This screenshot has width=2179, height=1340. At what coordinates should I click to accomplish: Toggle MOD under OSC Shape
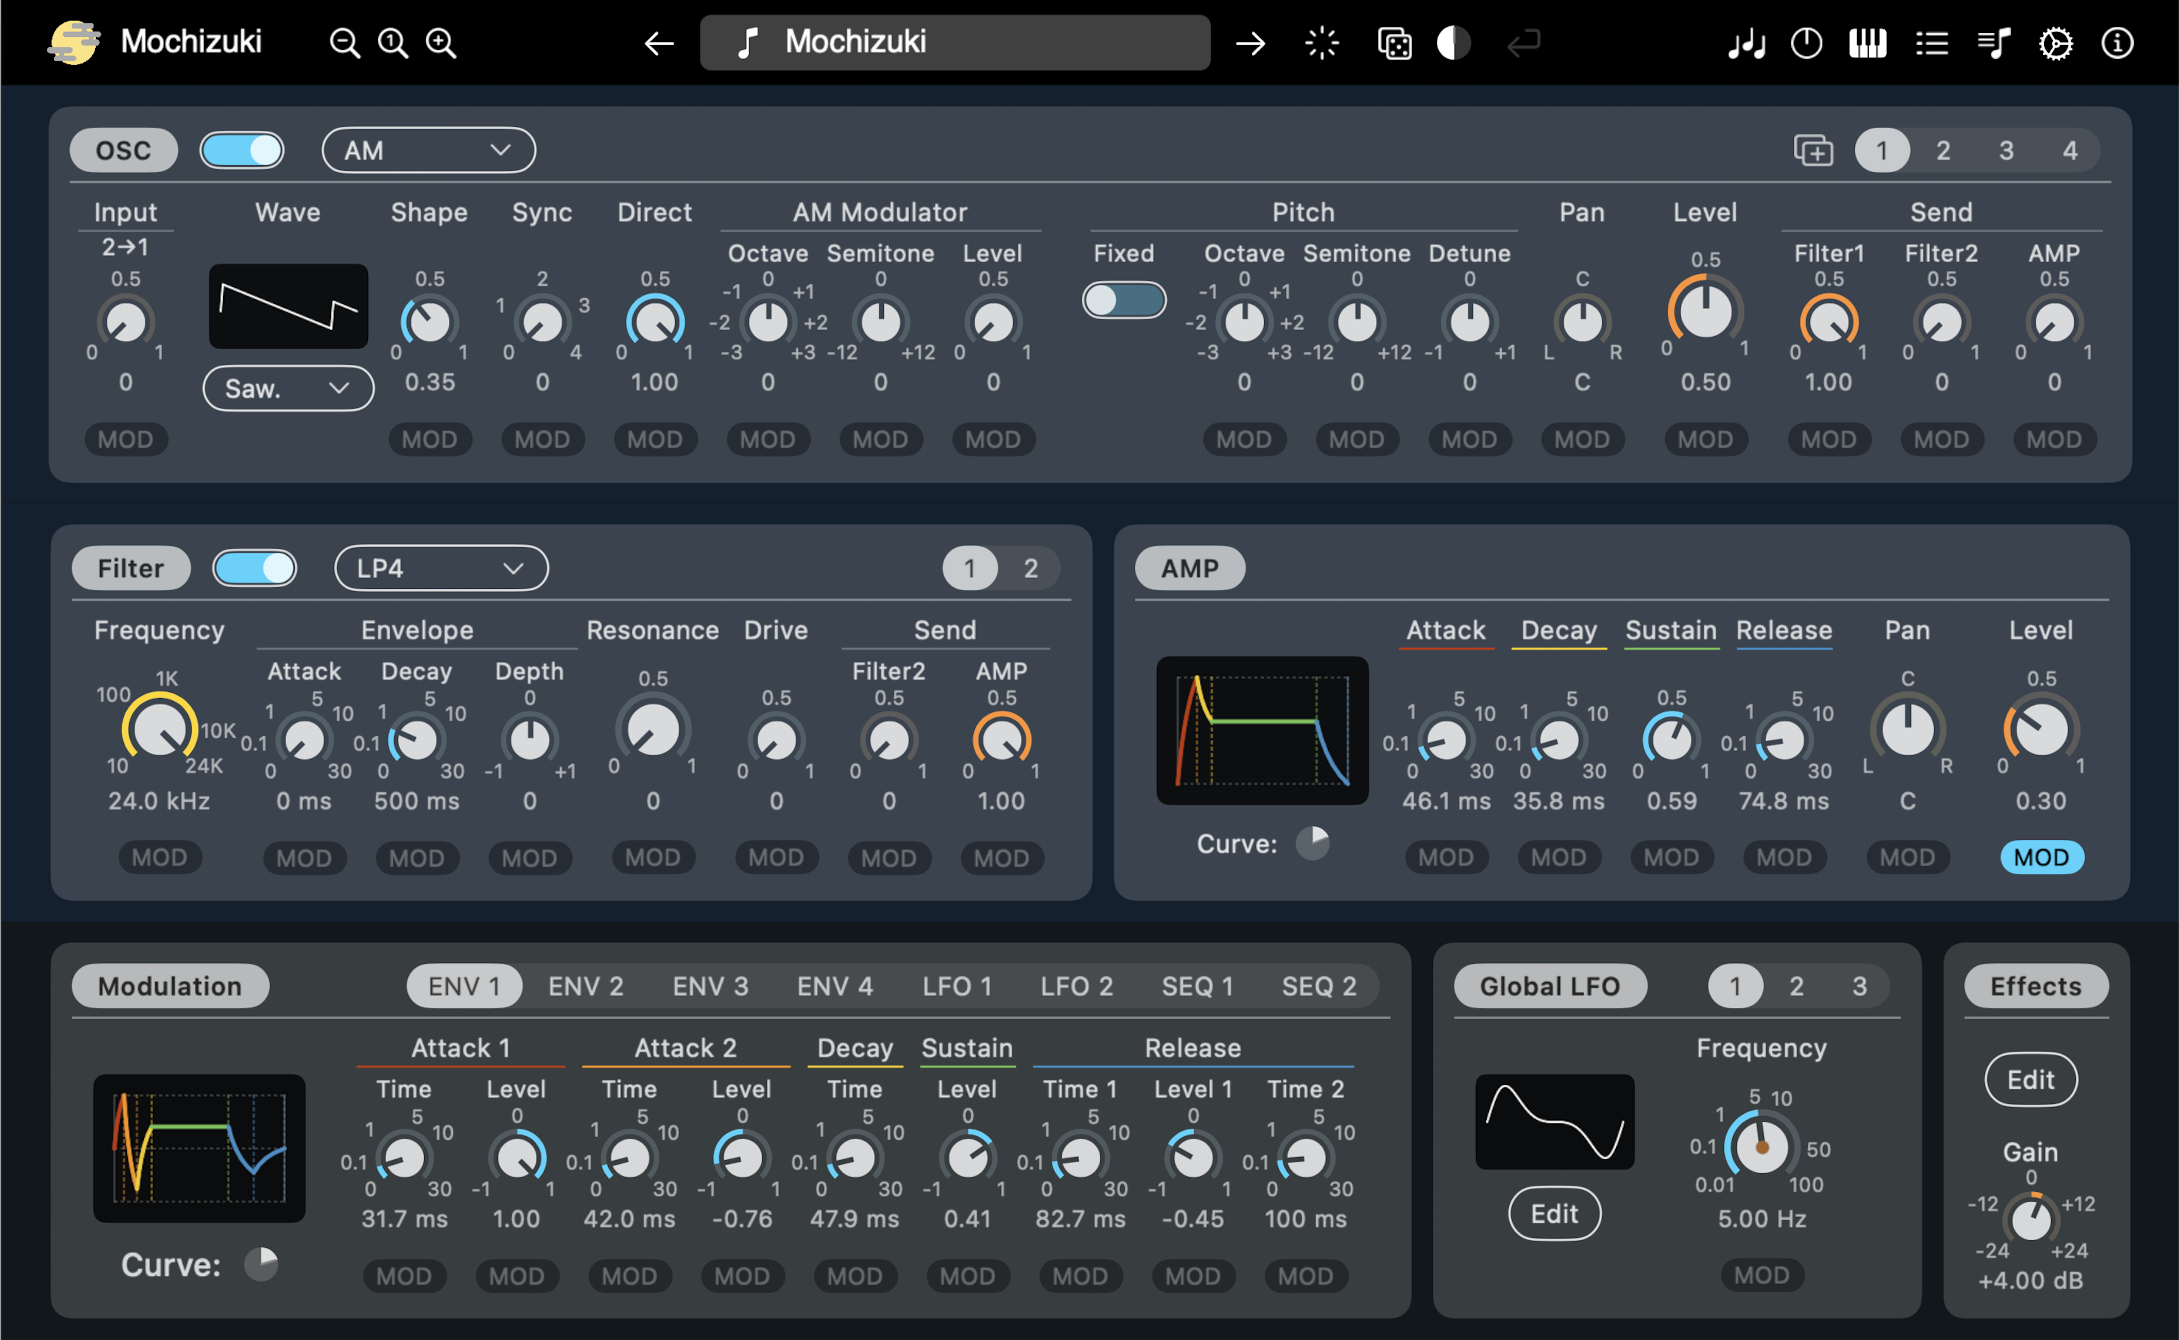click(x=429, y=439)
